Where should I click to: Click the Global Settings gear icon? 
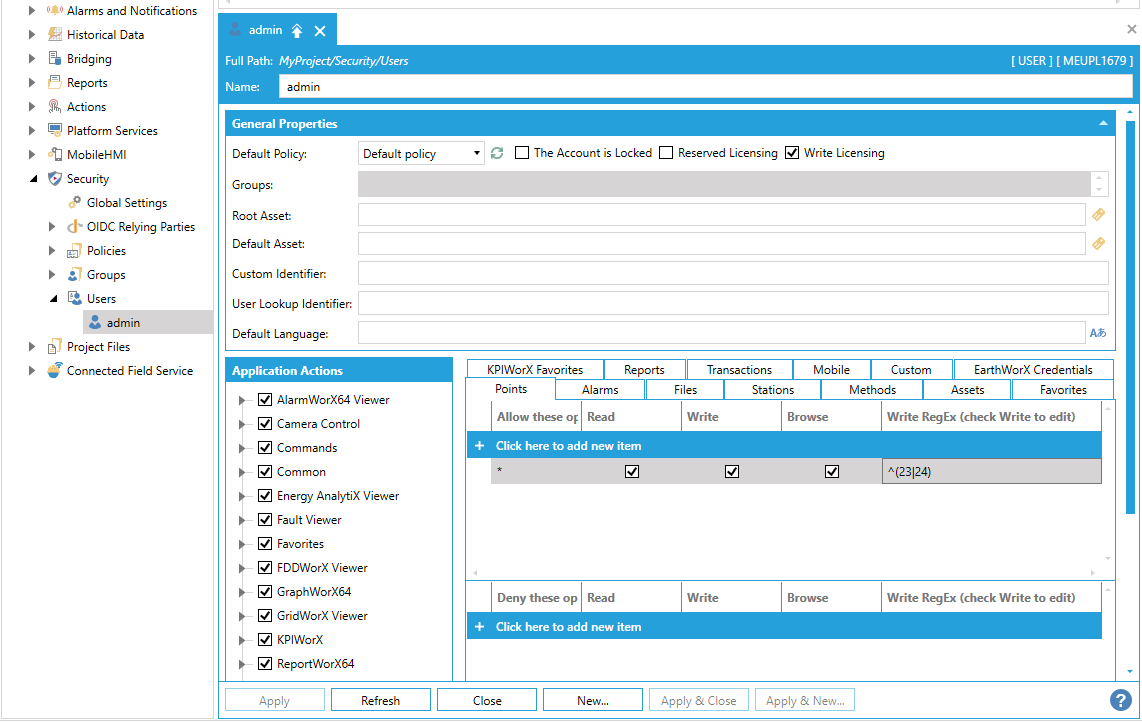click(x=75, y=203)
